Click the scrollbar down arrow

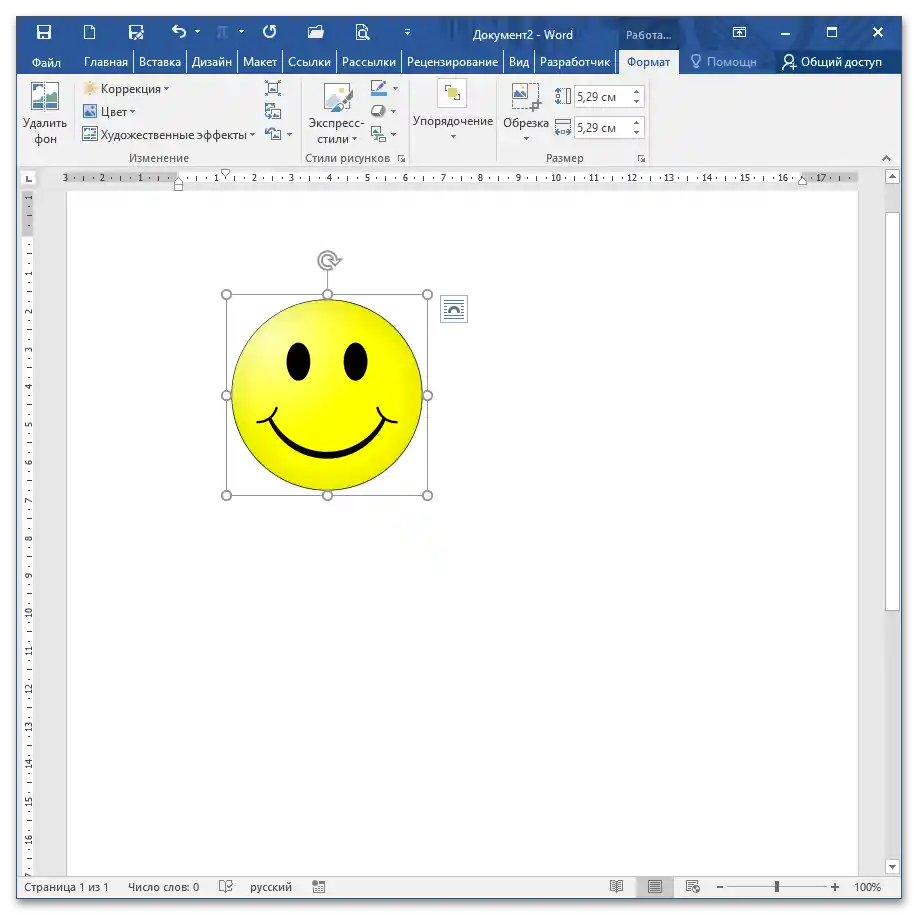(x=892, y=866)
